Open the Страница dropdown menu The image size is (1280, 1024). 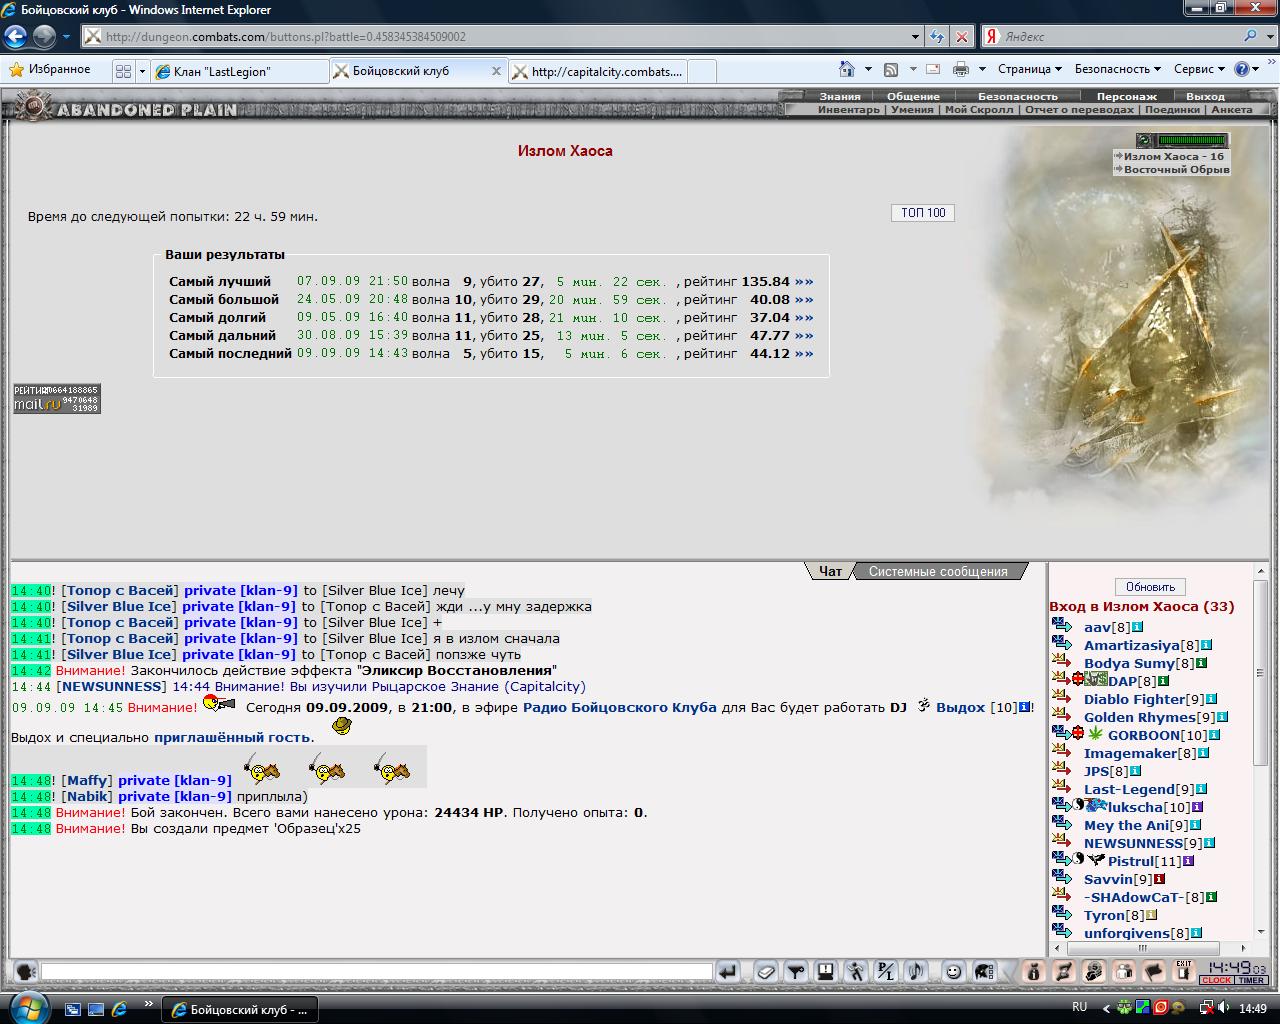tap(1030, 69)
